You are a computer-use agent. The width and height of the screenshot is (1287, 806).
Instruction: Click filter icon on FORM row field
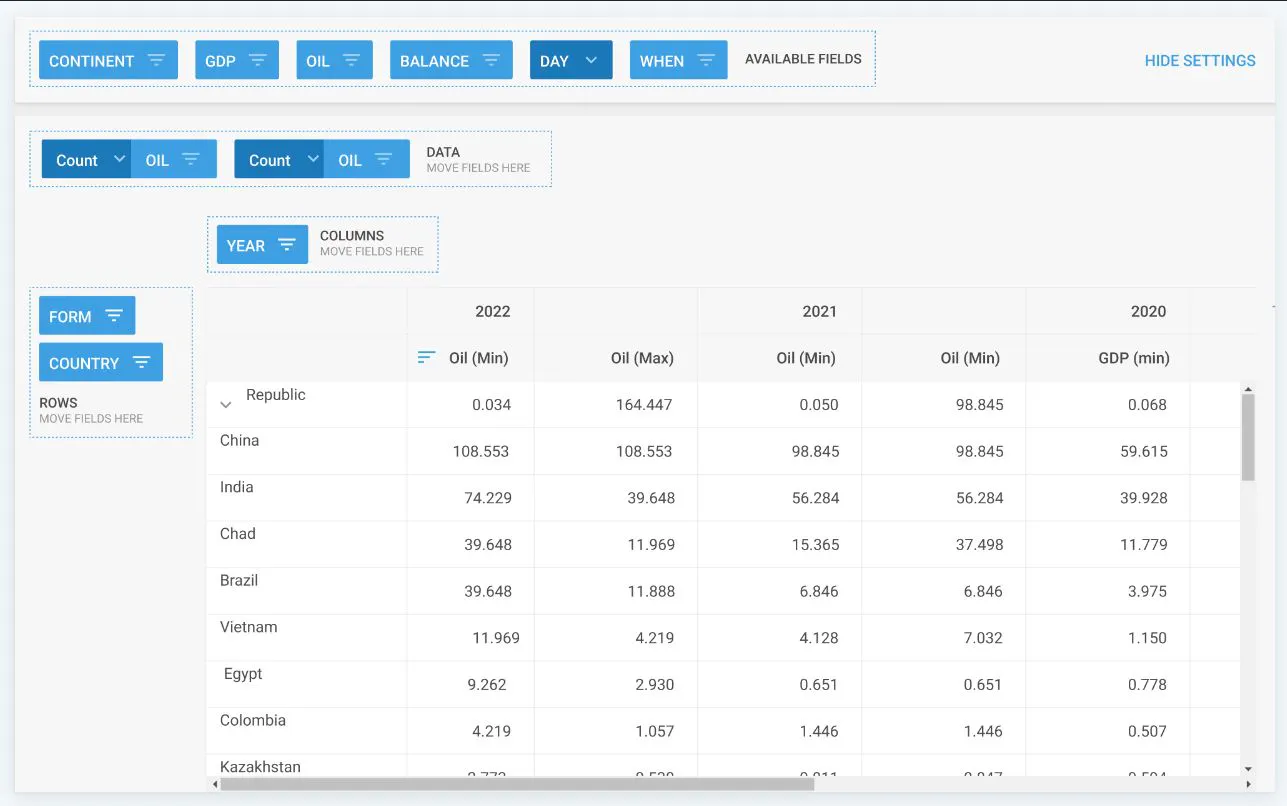pyautogui.click(x=114, y=317)
